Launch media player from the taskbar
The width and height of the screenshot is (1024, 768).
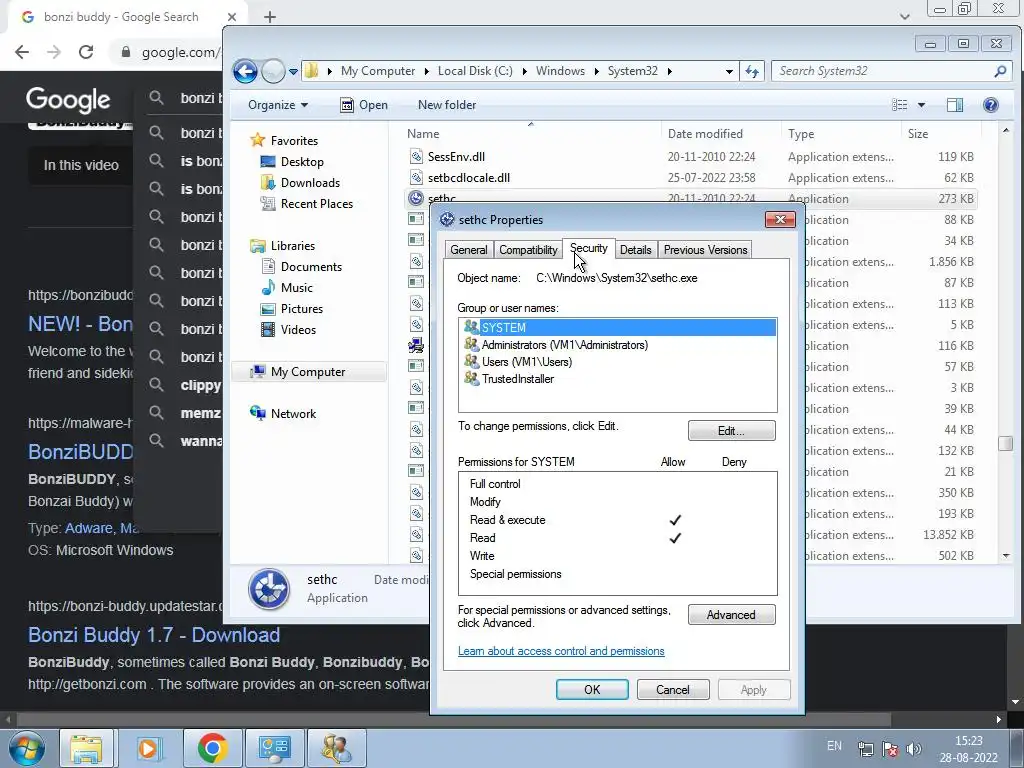148,748
